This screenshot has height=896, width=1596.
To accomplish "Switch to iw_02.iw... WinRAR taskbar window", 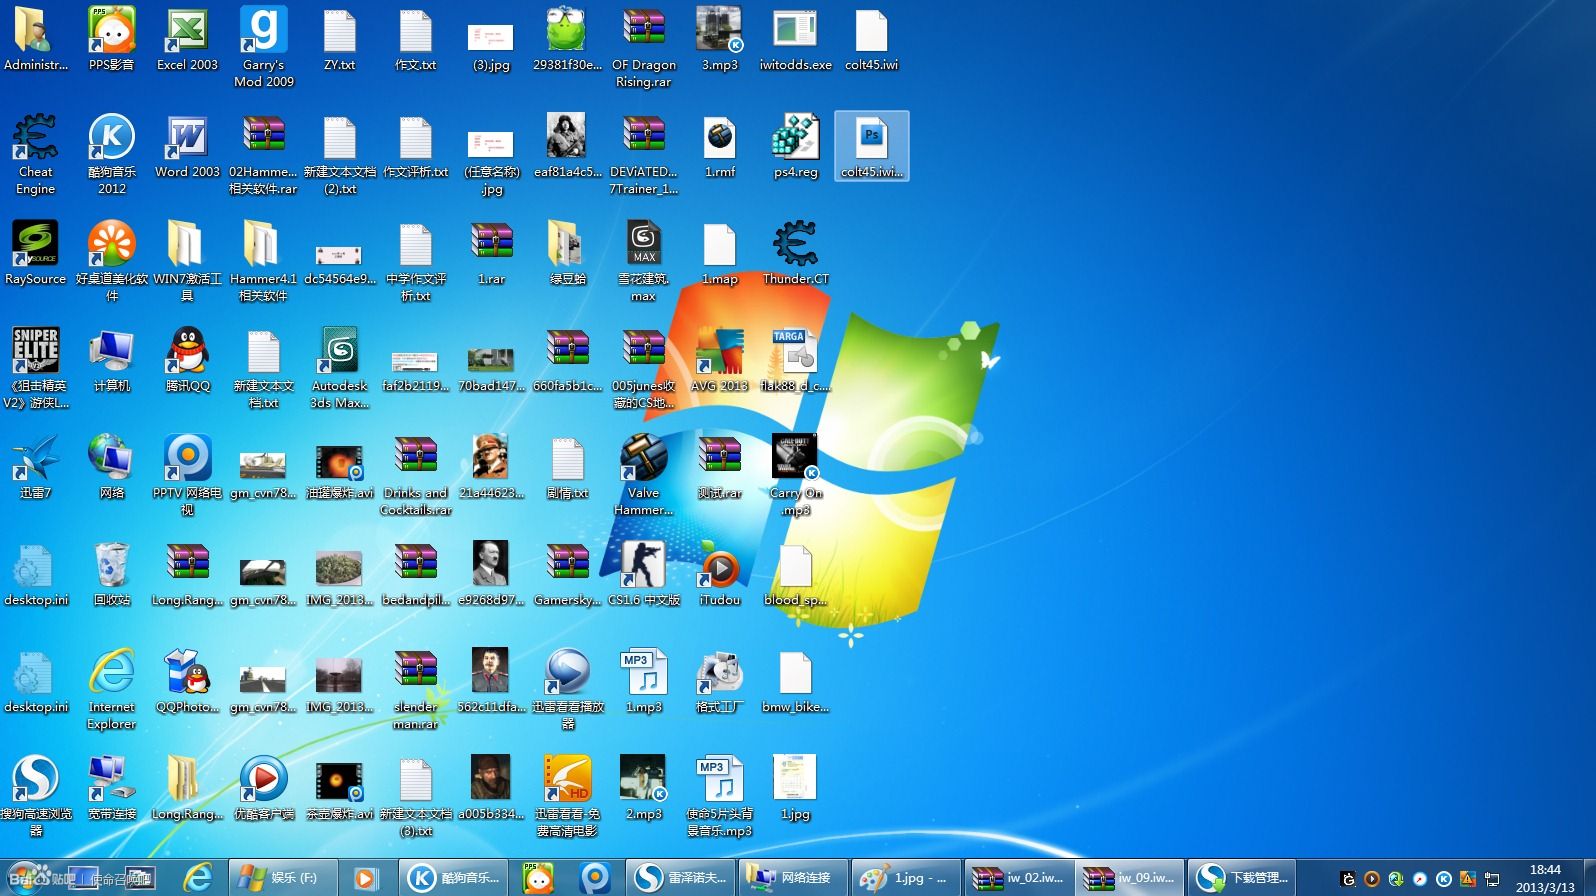I will tap(1018, 878).
